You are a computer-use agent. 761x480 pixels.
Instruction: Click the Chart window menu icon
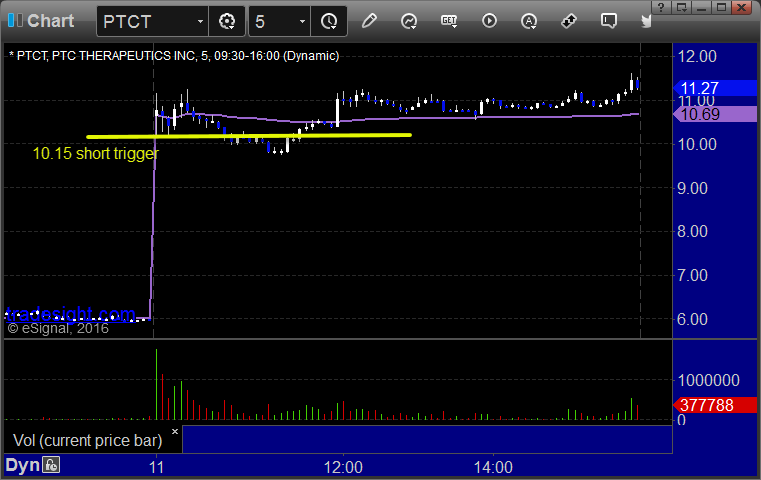[x=15, y=21]
